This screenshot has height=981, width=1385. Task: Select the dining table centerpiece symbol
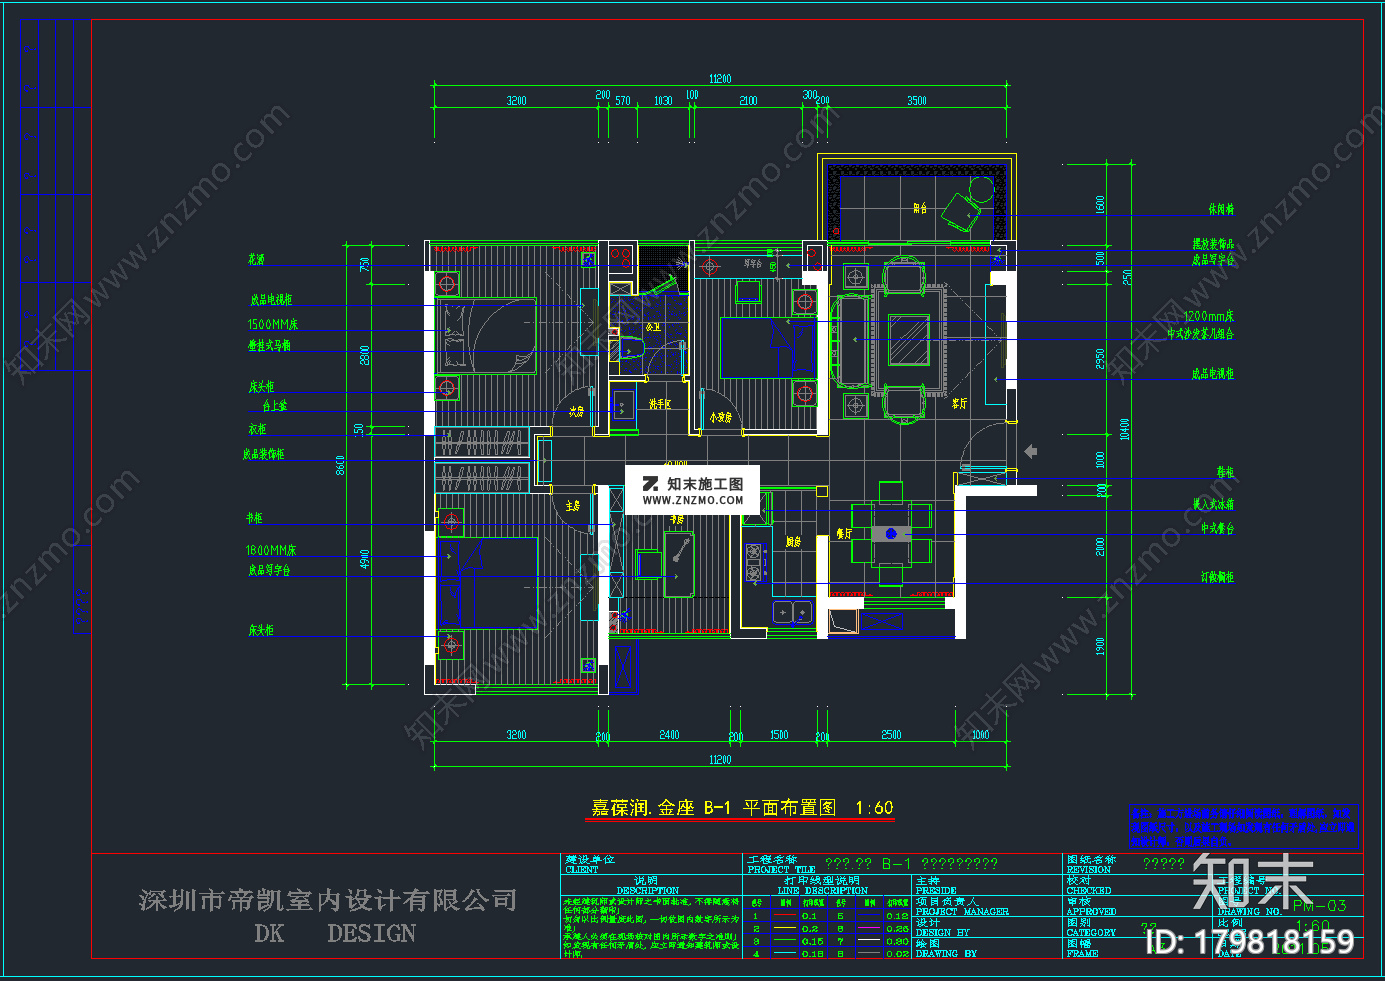click(x=891, y=534)
